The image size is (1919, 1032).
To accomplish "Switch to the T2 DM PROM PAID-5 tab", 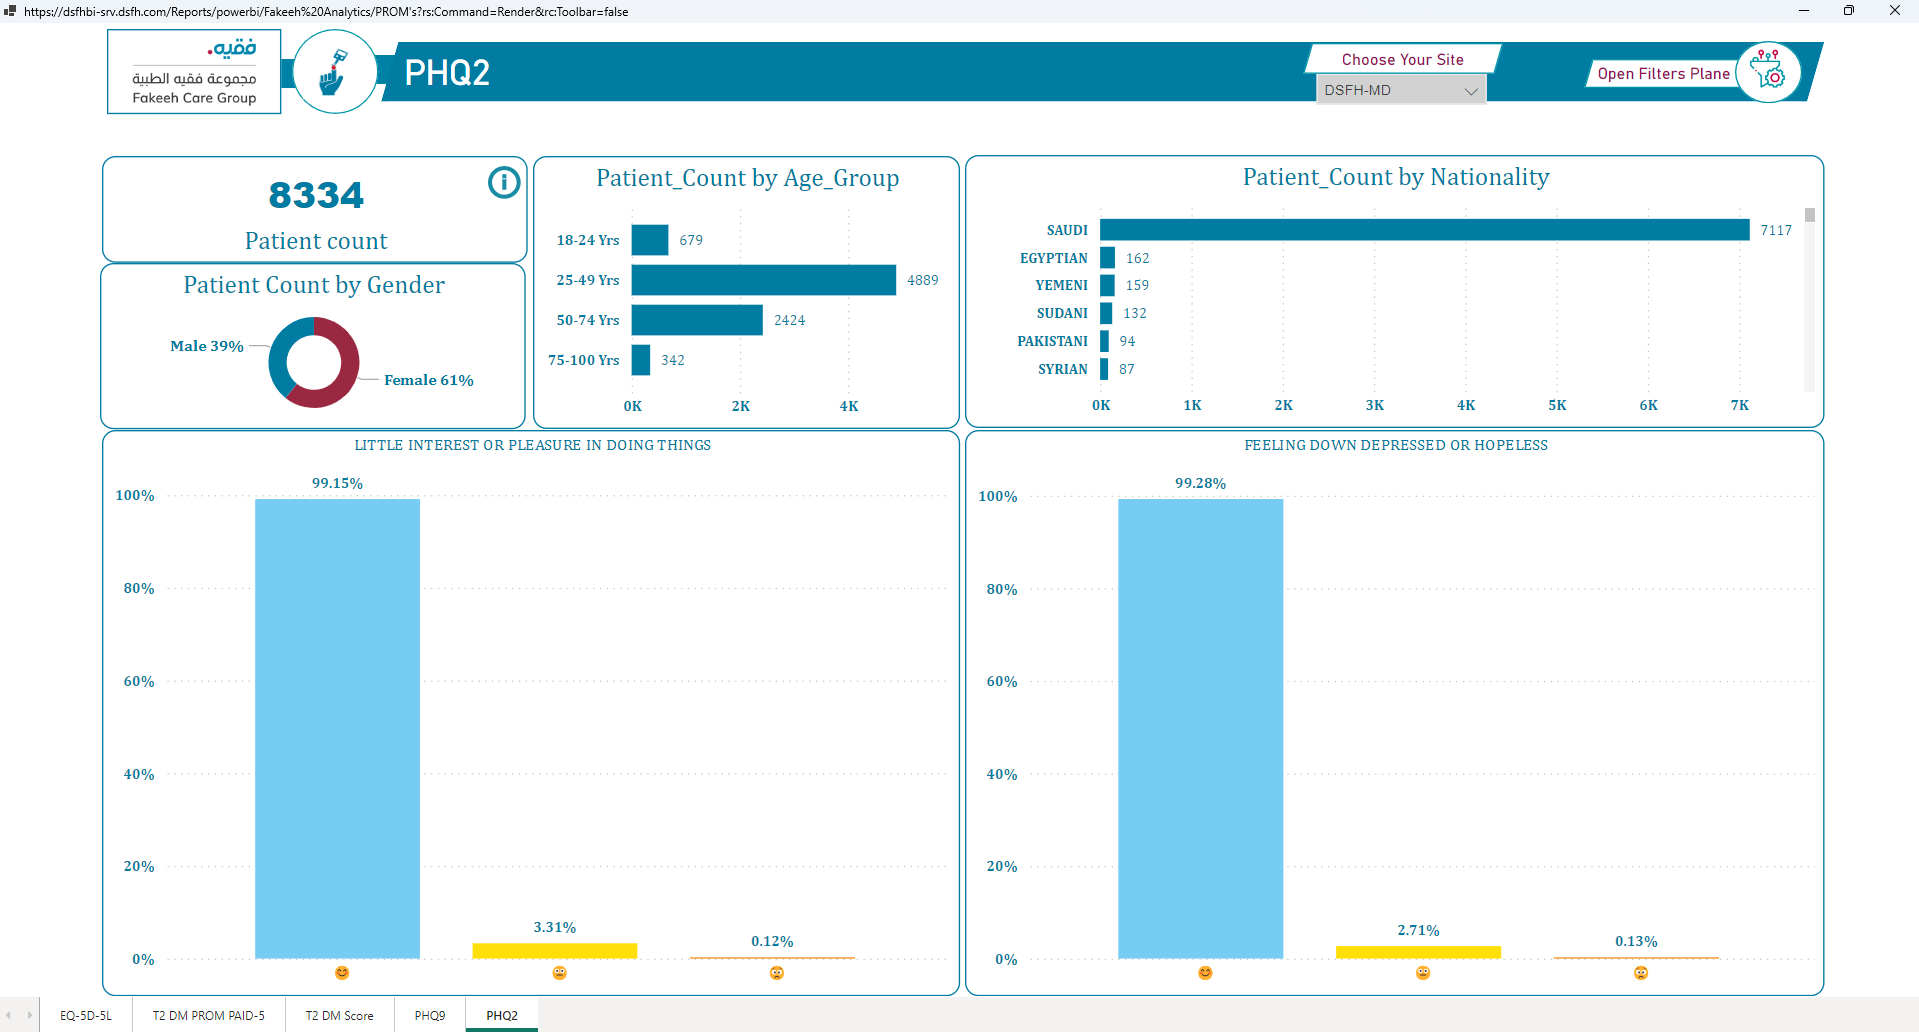I will pyautogui.click(x=209, y=1015).
